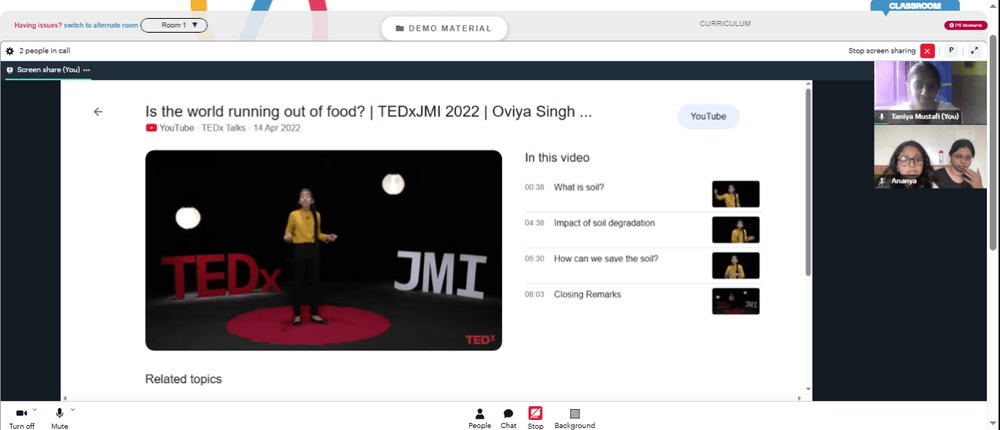
Task: Open the Screen share tab options
Action: click(87, 70)
